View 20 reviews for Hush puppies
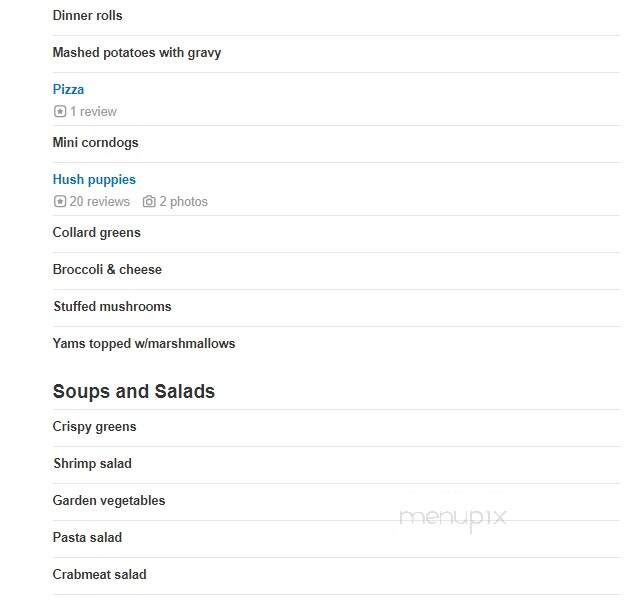 (x=100, y=201)
